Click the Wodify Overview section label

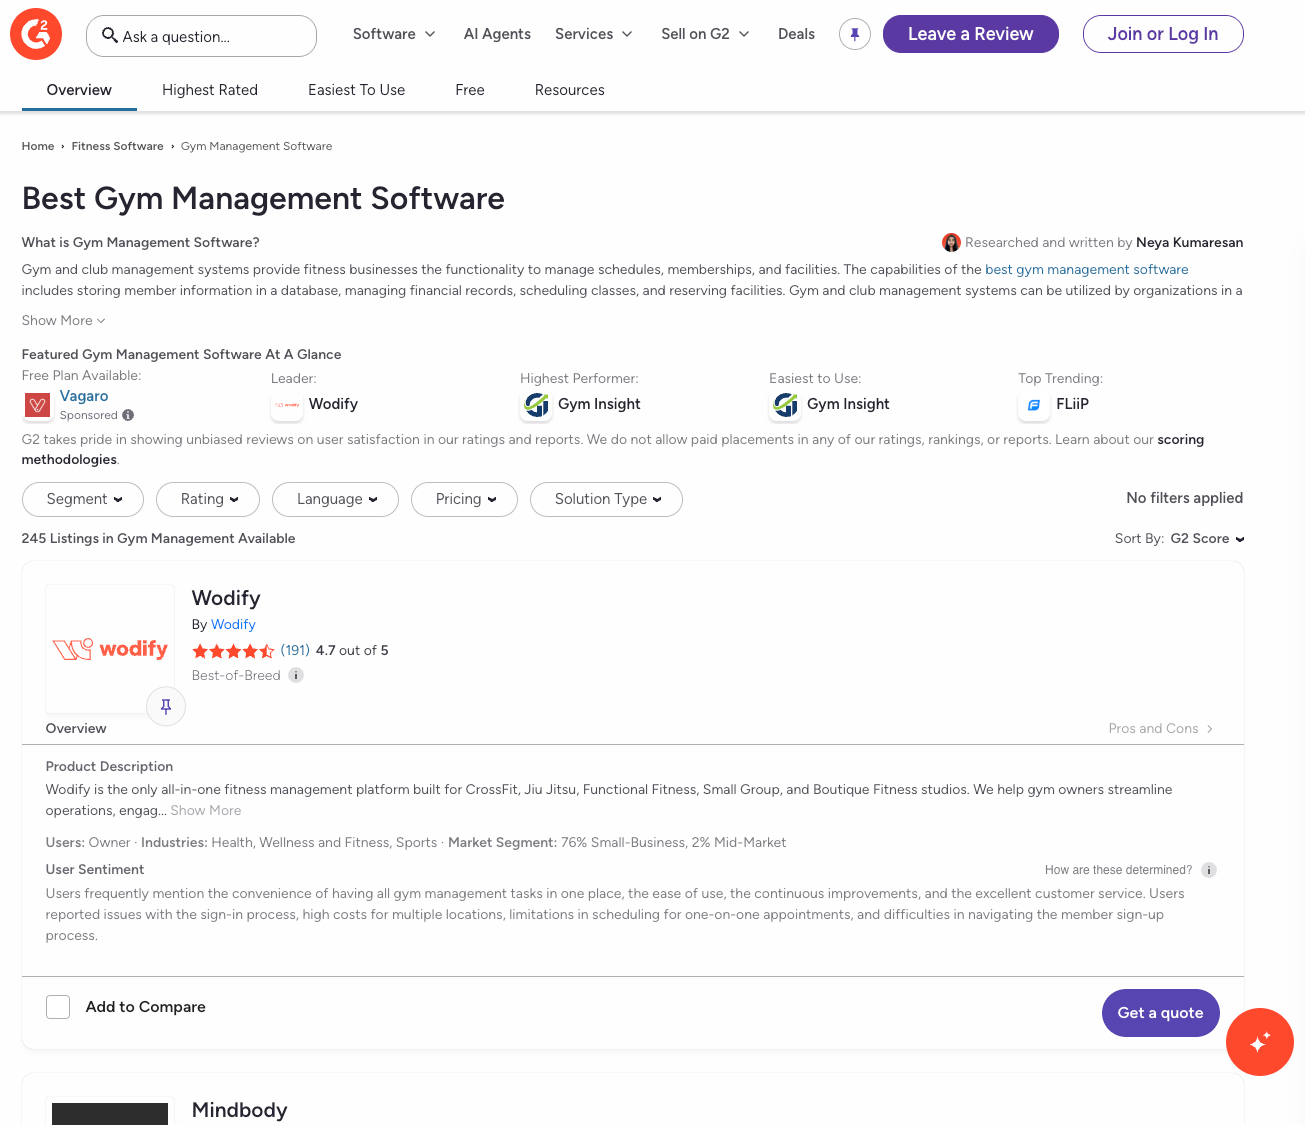[x=76, y=728]
